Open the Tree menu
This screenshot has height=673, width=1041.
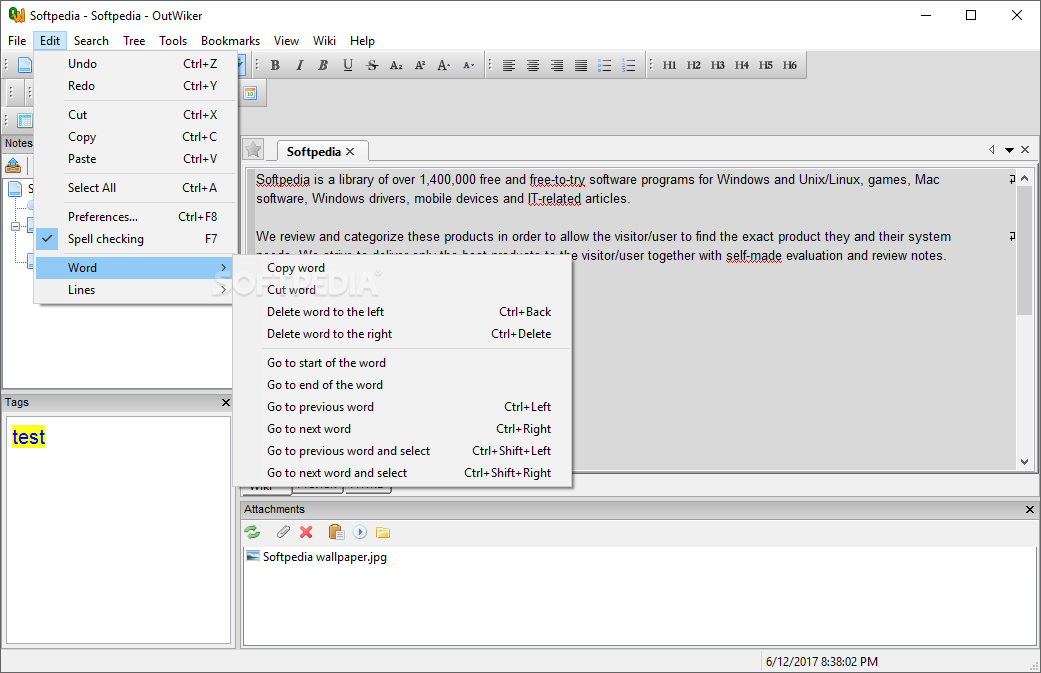[x=134, y=40]
